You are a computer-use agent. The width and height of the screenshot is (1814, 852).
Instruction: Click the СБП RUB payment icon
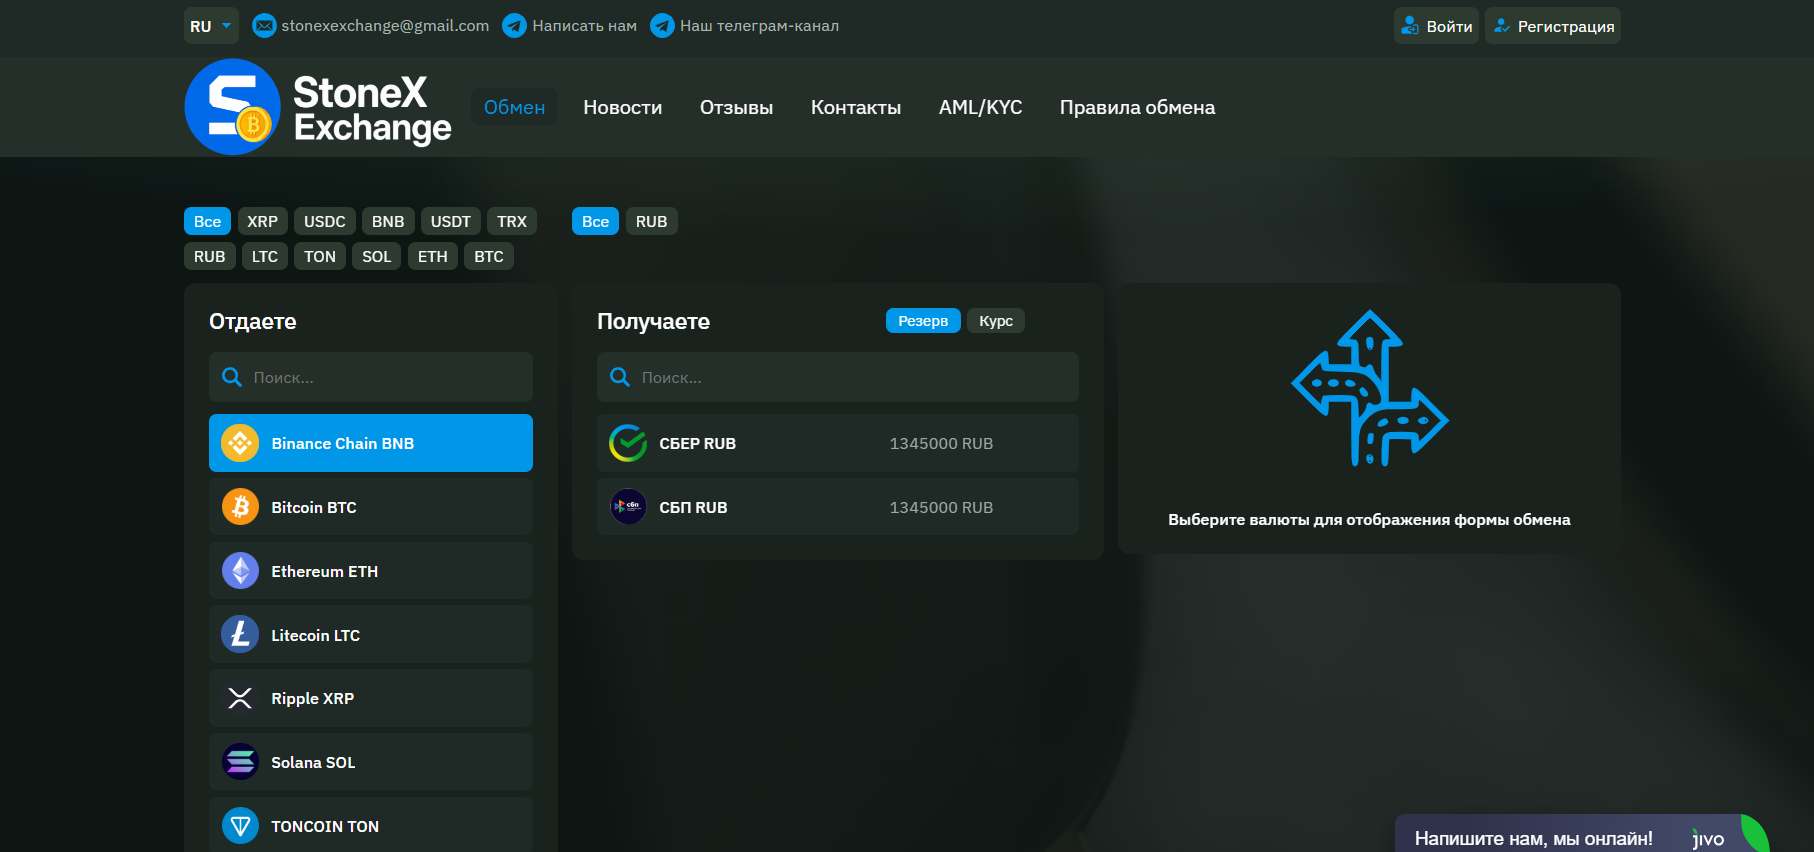(x=628, y=507)
